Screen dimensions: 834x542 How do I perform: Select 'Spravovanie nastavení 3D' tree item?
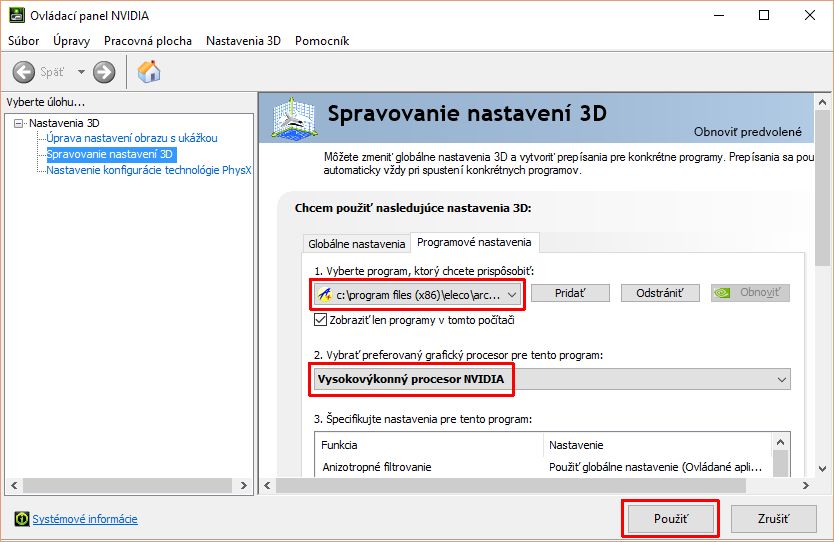[x=110, y=154]
